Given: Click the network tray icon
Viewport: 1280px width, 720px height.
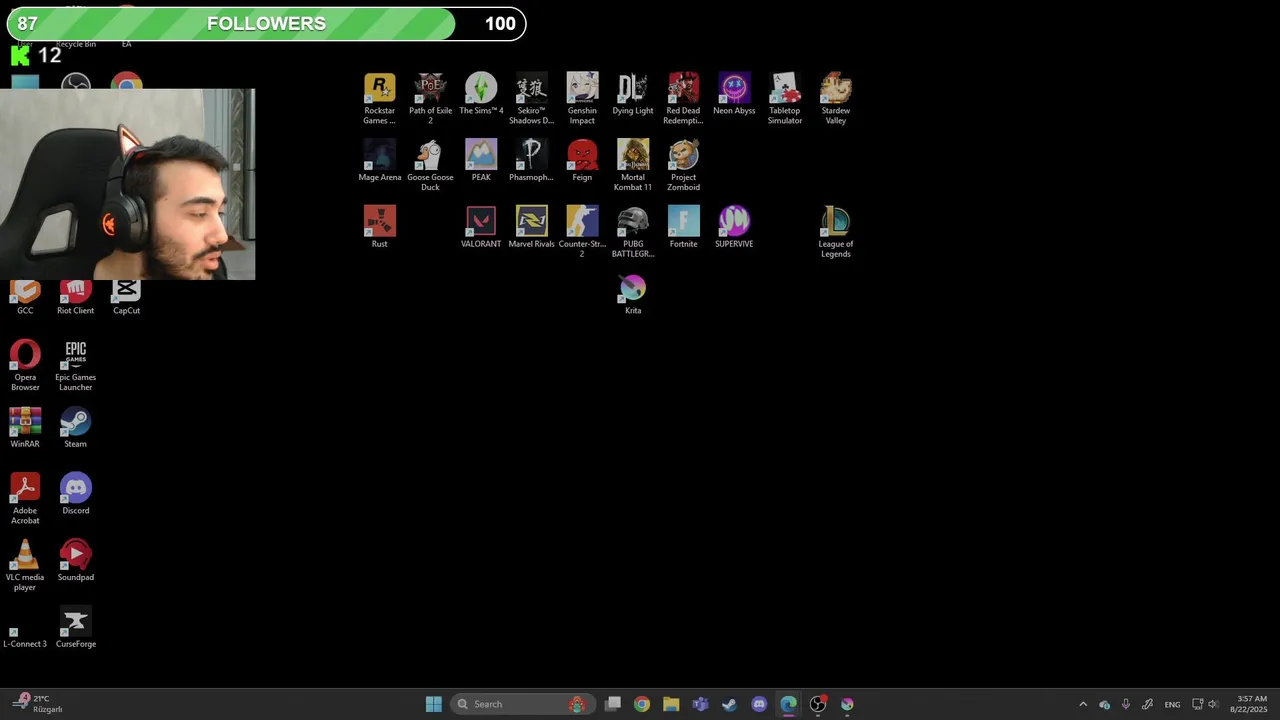Looking at the screenshot, I should pyautogui.click(x=1197, y=704).
